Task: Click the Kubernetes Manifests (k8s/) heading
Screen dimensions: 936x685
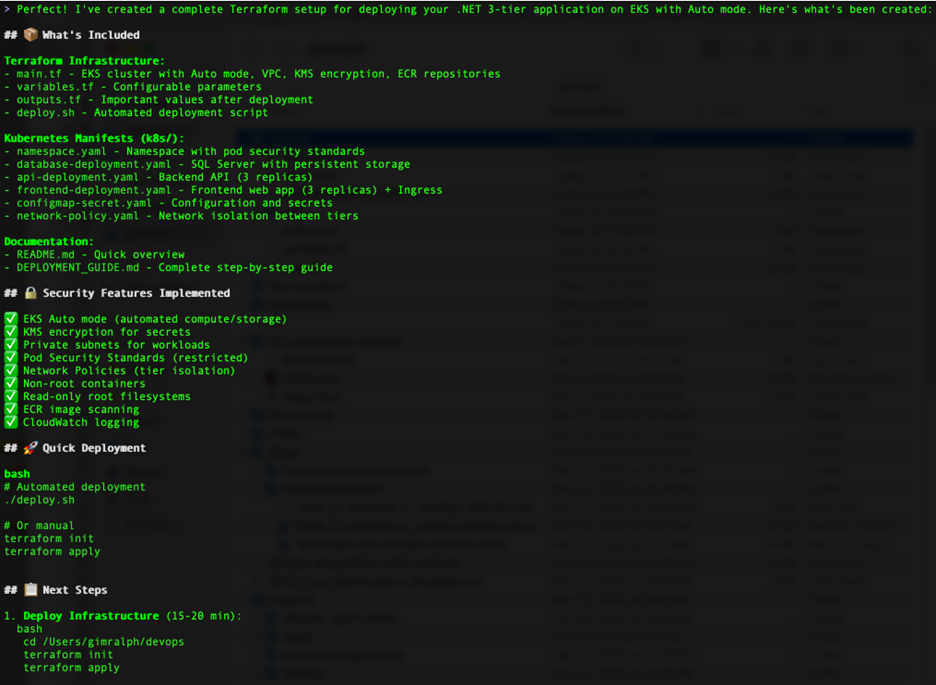Action: [94, 138]
